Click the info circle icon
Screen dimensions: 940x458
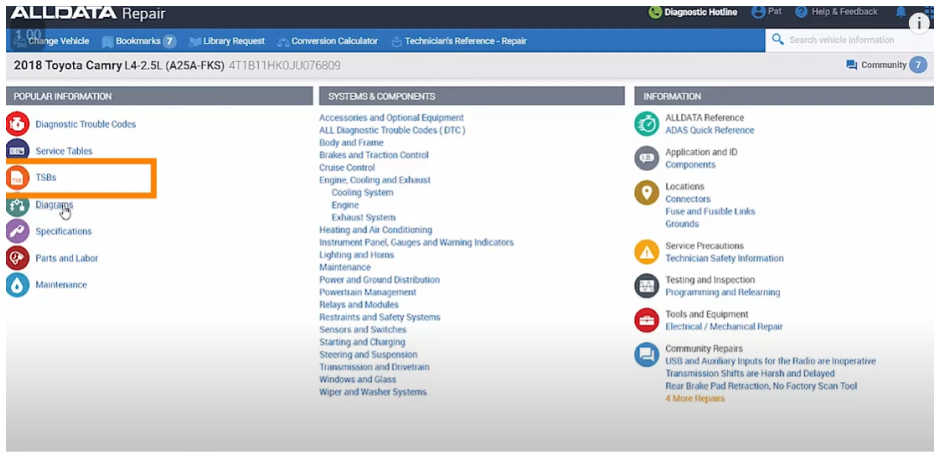919,23
